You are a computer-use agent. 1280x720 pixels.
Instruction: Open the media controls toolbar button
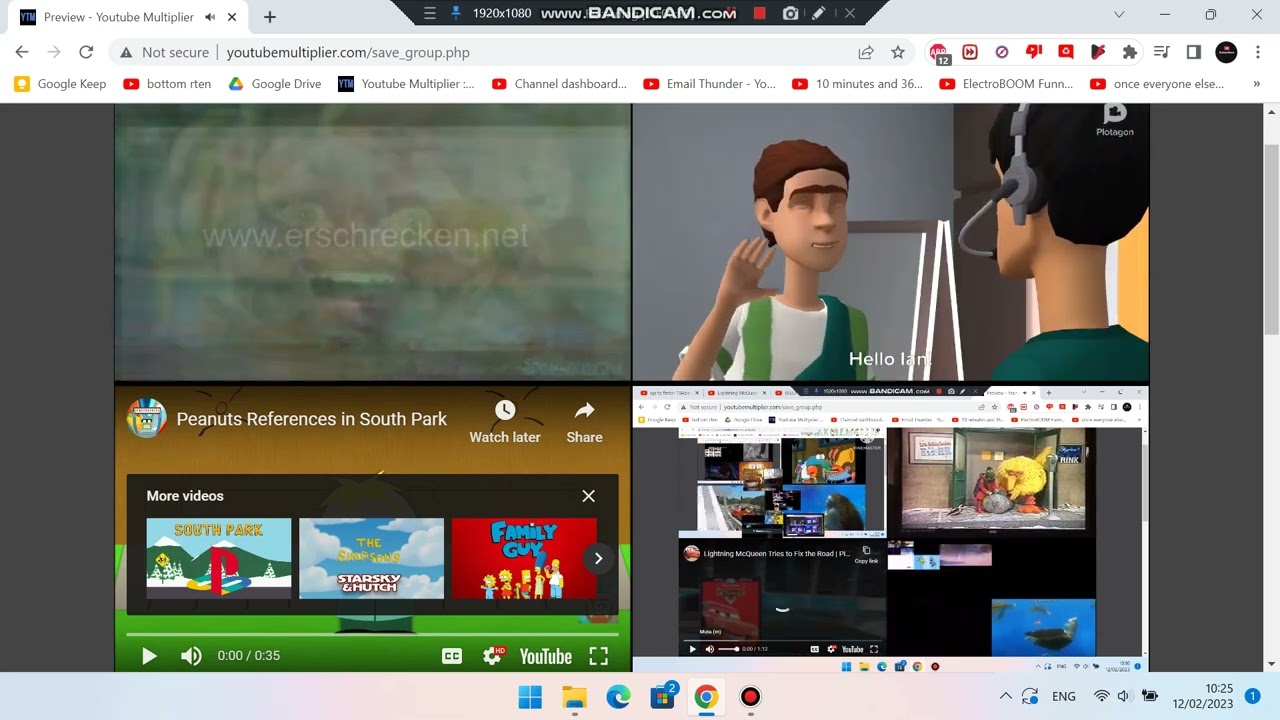pos(1162,52)
